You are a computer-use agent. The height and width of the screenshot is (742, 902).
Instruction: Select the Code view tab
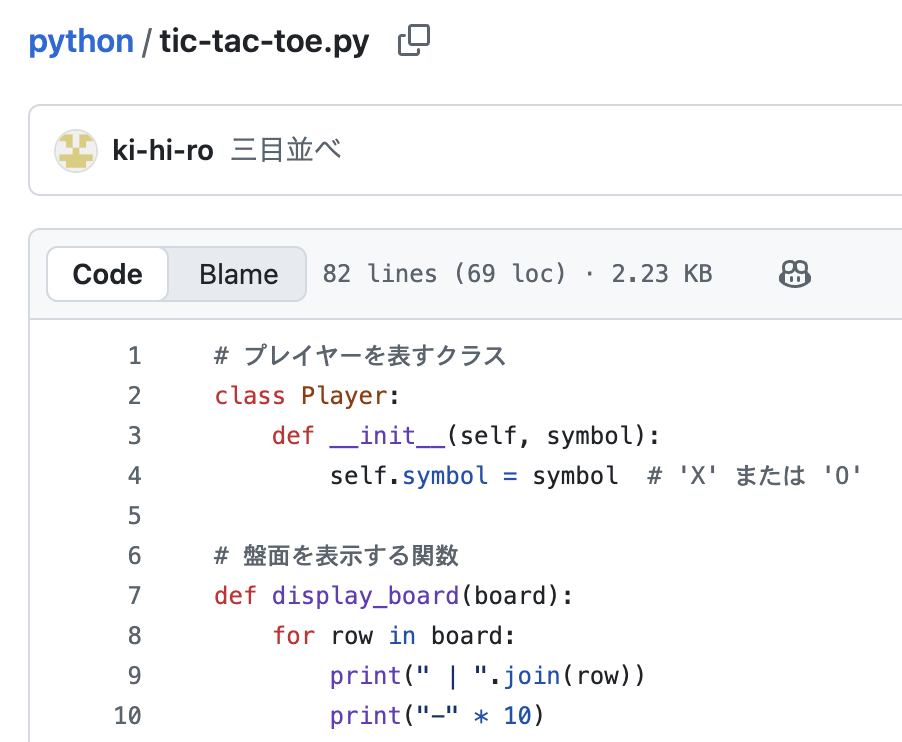pos(108,274)
